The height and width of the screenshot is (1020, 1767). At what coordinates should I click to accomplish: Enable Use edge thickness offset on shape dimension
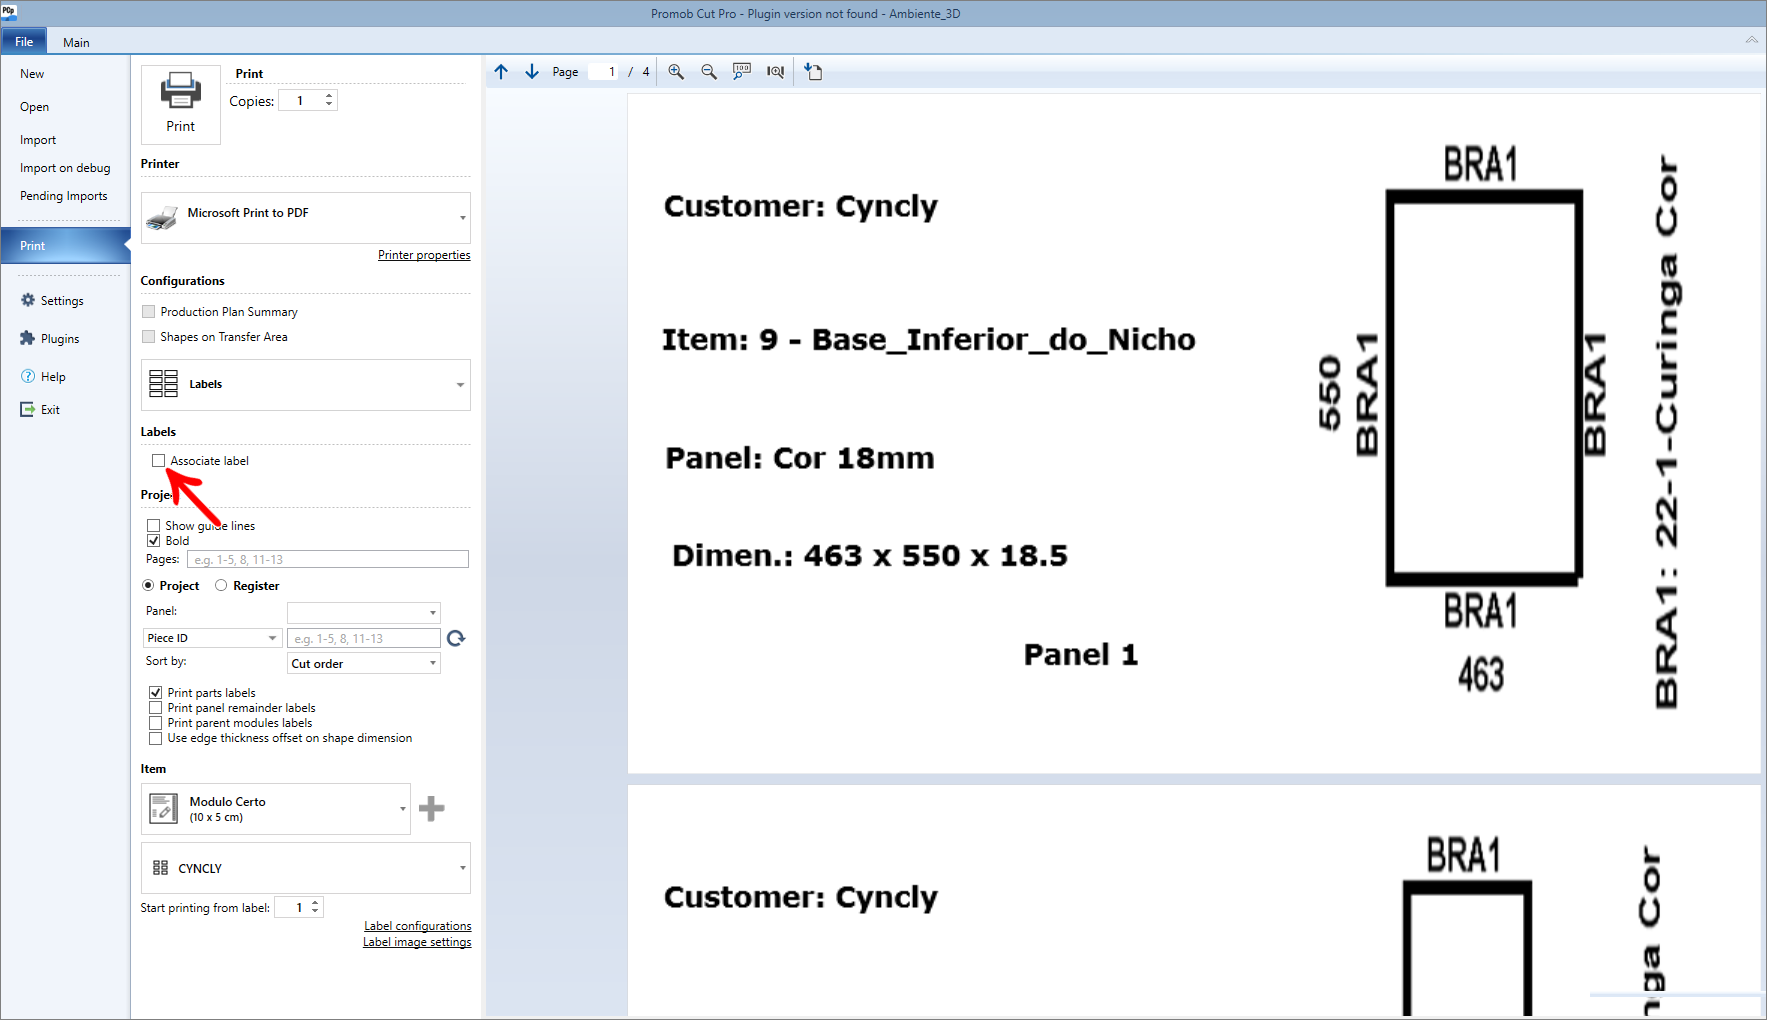point(155,738)
